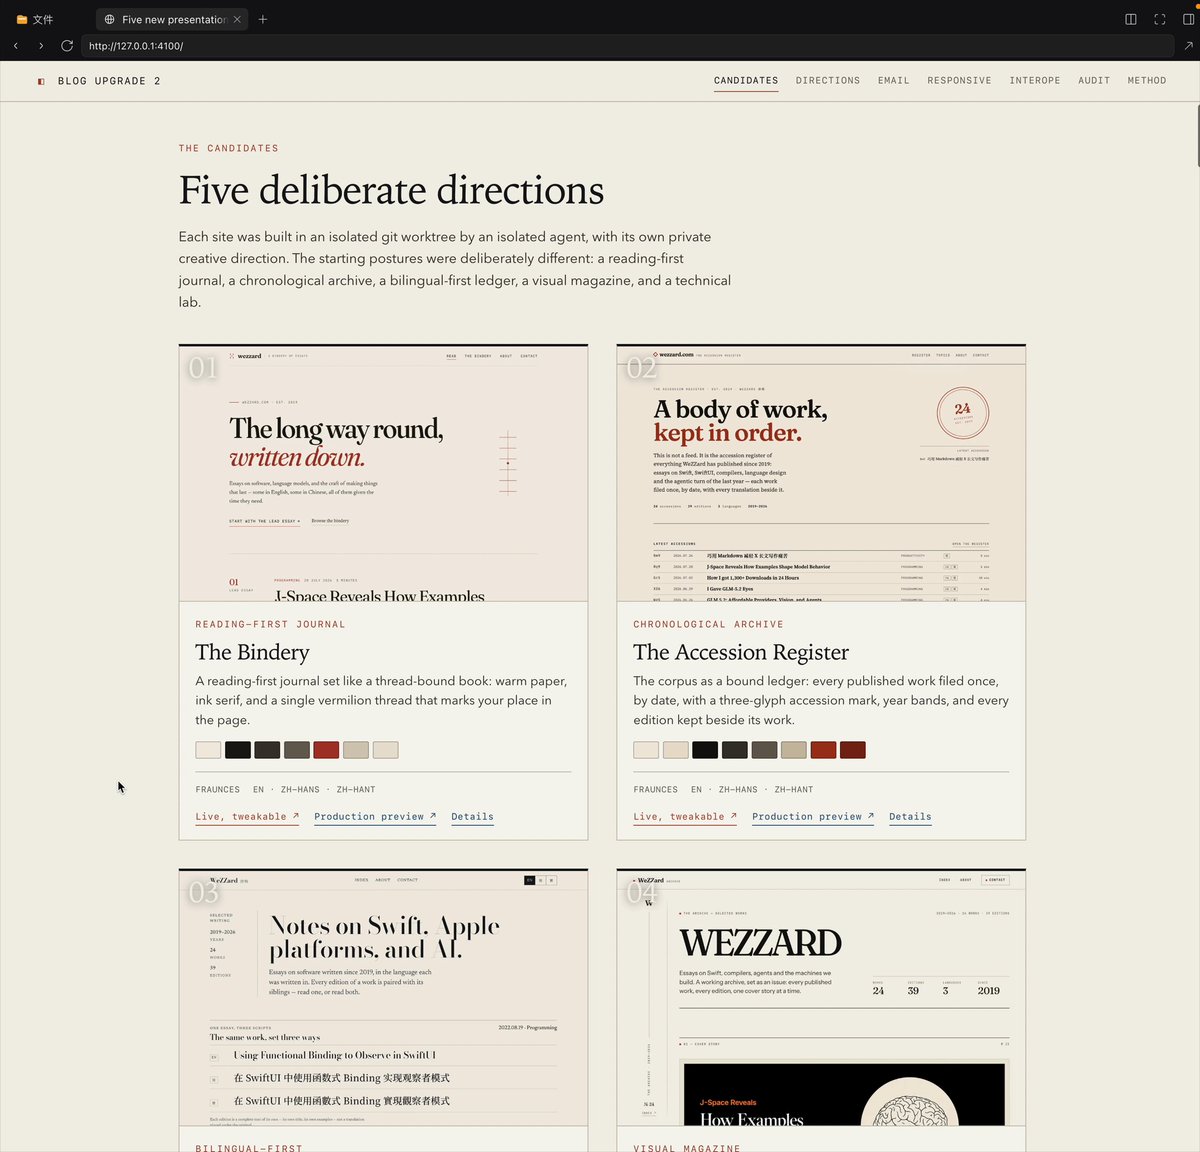Image resolution: width=1200 pixels, height=1152 pixels.
Task: Click the BLOG UPGRADE 2 site logo
Action: pos(99,81)
